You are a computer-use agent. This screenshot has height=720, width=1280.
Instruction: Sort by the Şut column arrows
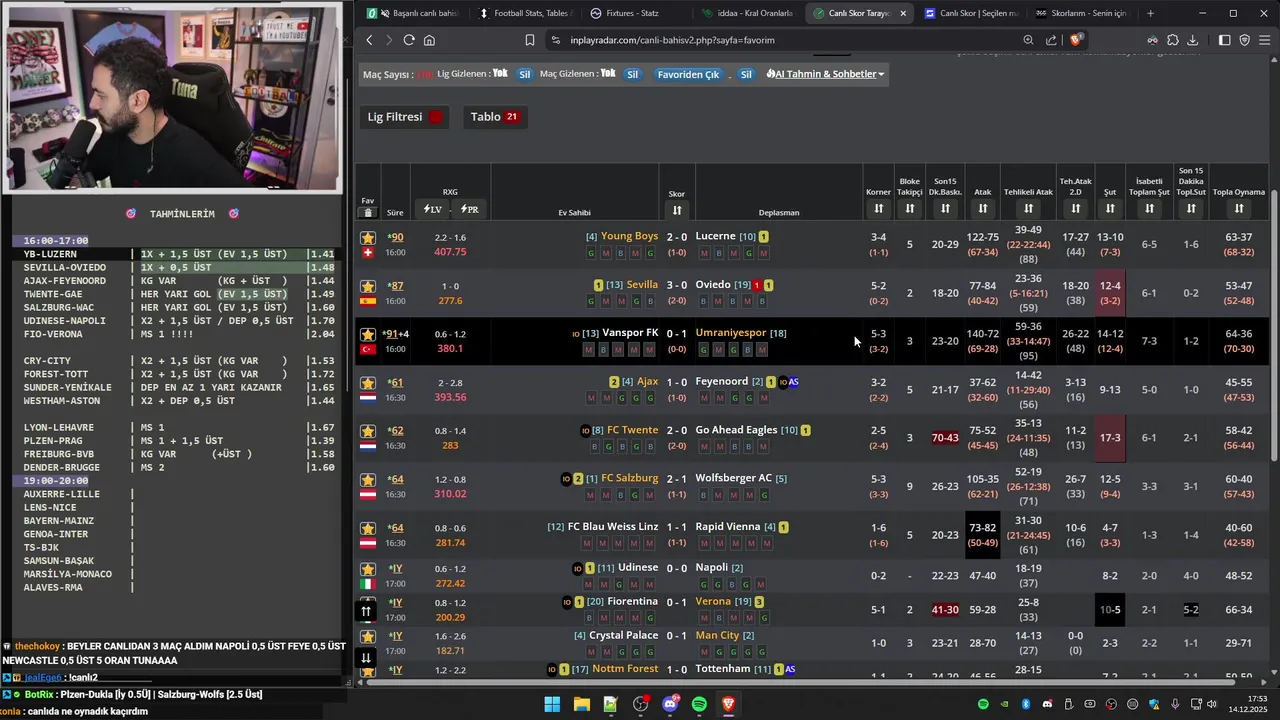click(1110, 208)
